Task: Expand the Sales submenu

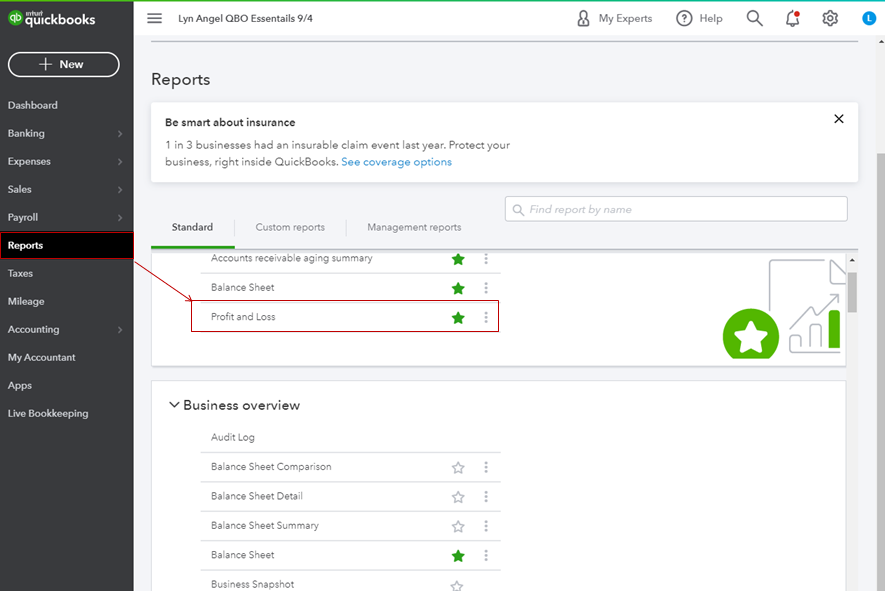Action: pos(120,190)
